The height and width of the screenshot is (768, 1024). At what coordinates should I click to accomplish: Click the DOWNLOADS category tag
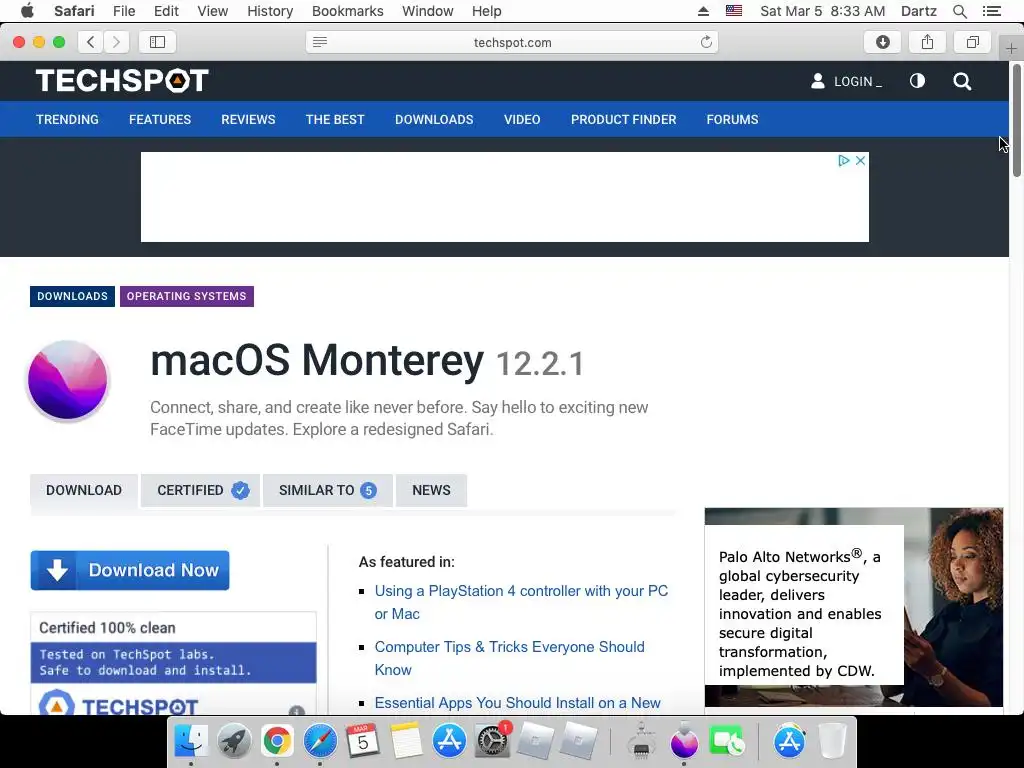coord(72,296)
